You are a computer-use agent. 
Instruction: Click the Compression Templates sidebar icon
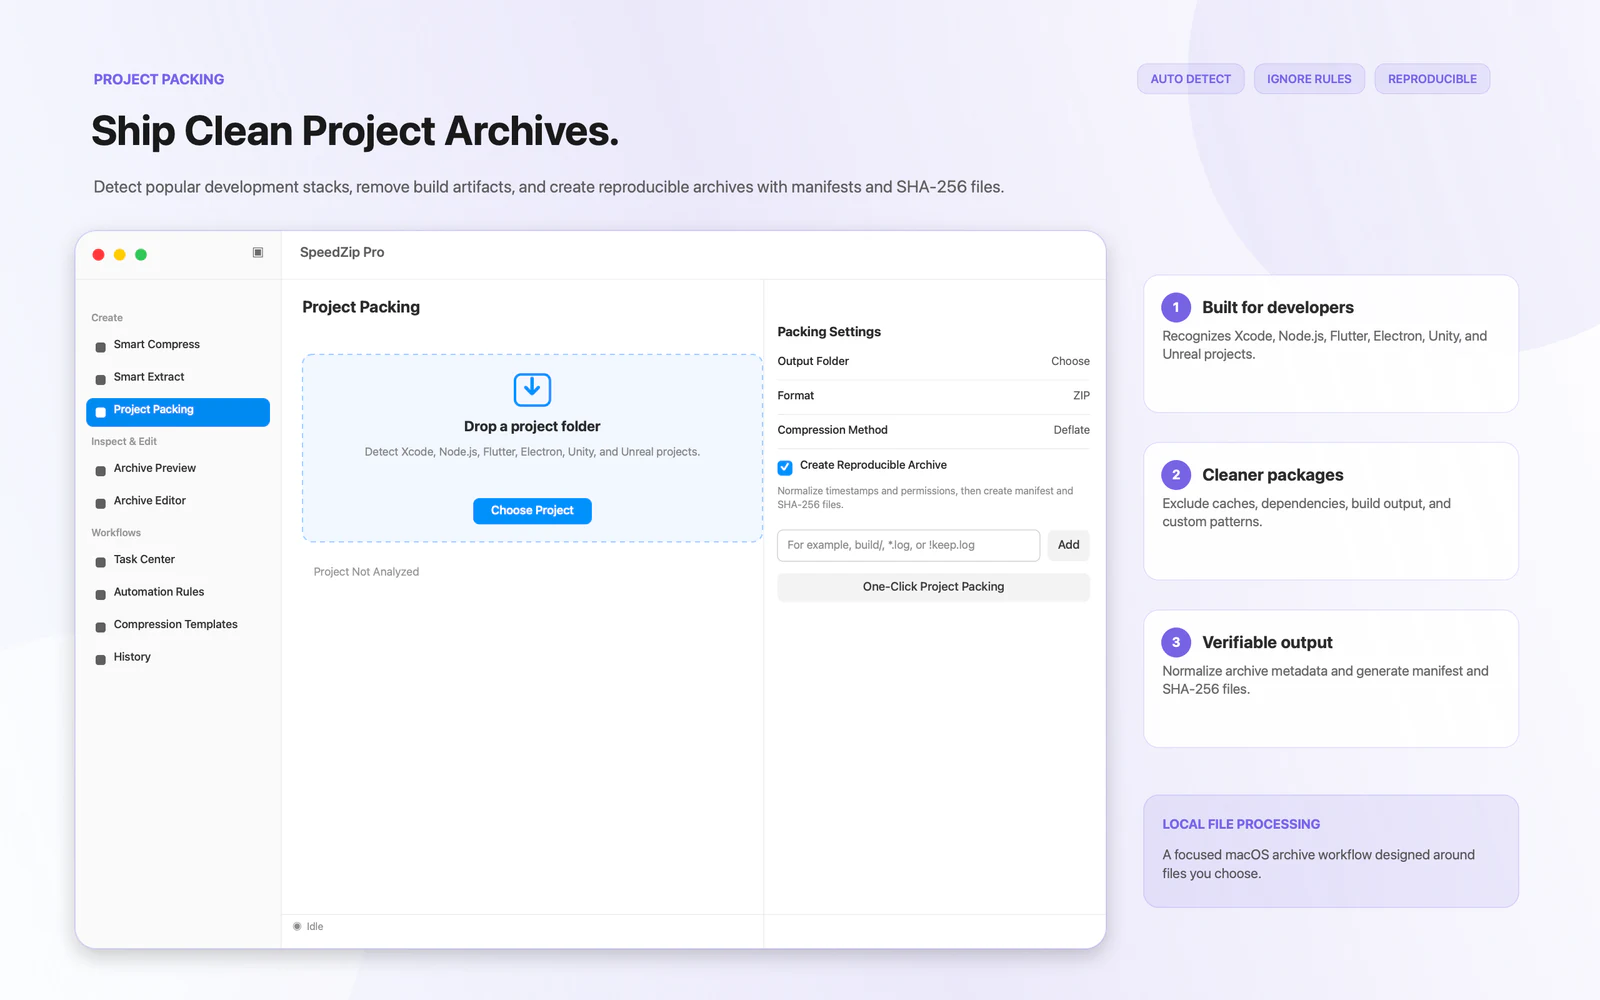[x=100, y=627]
